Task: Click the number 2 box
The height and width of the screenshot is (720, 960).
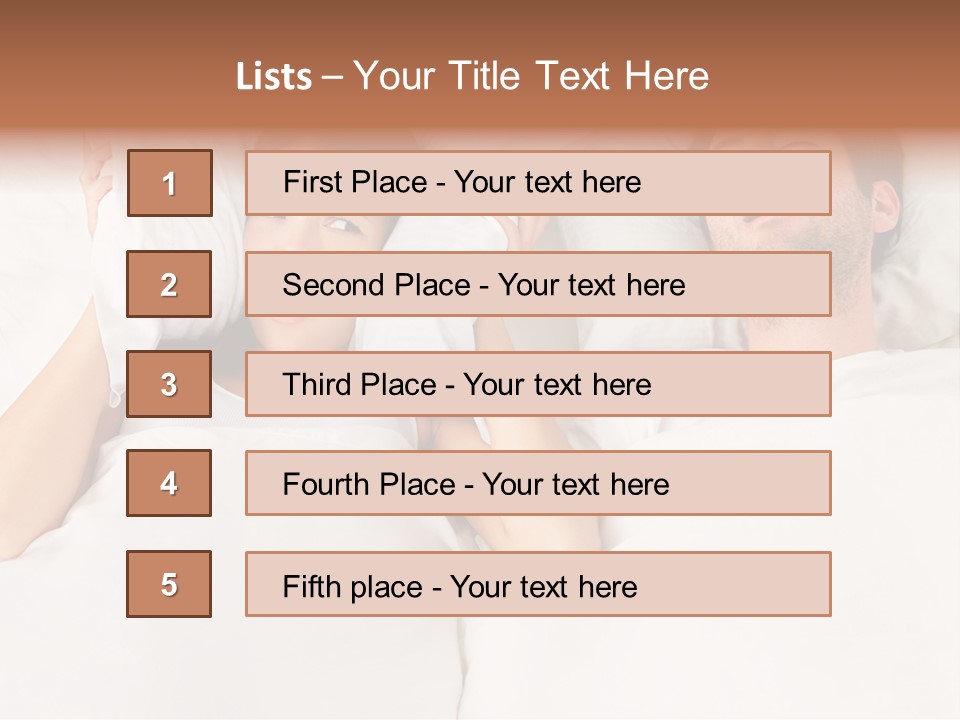Action: [x=169, y=285]
